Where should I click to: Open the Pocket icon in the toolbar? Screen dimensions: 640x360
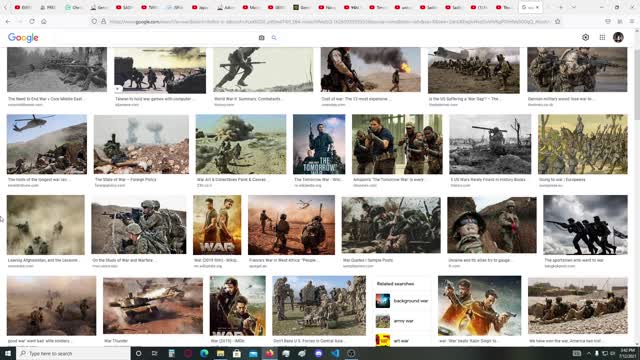pos(608,21)
